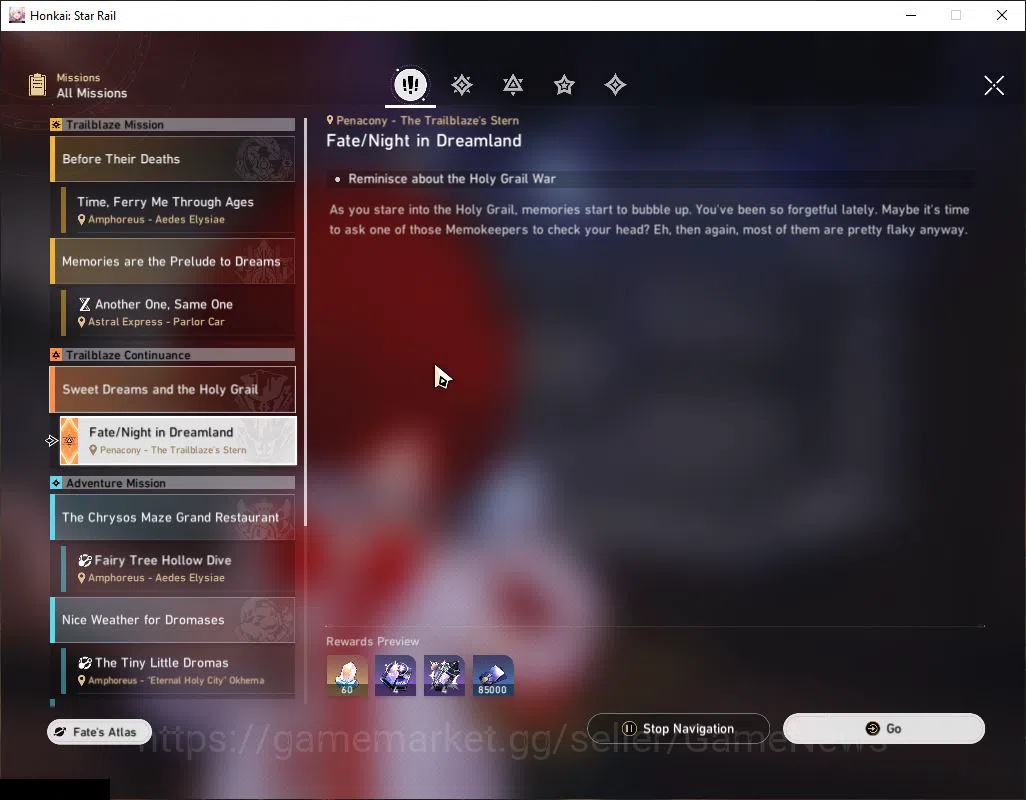The image size is (1026, 800).
Task: Select The Tiny Little Dromas mission
Action: 178,670
